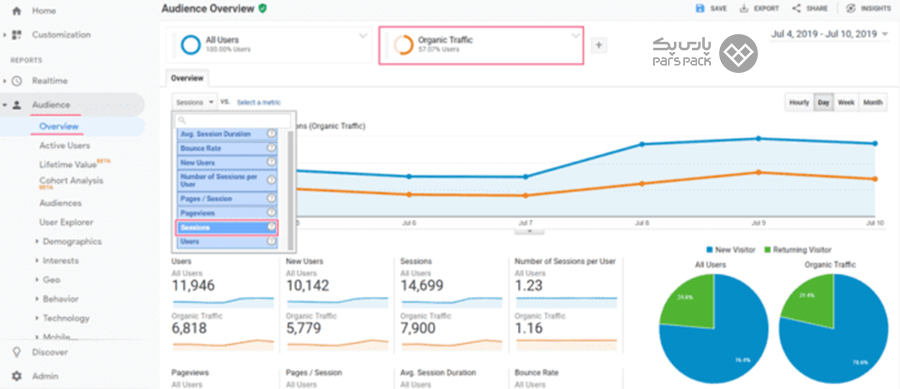
Task: Open the Lifetime Value report
Action: pos(68,165)
